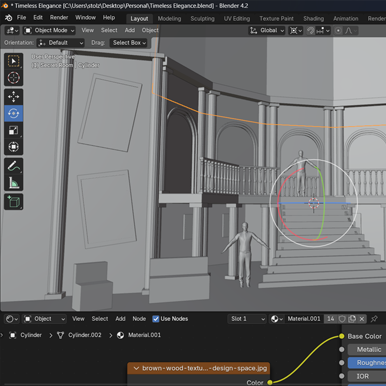Screen dimensions: 386x386
Task: Adjust the Metallic value slider
Action: point(367,350)
